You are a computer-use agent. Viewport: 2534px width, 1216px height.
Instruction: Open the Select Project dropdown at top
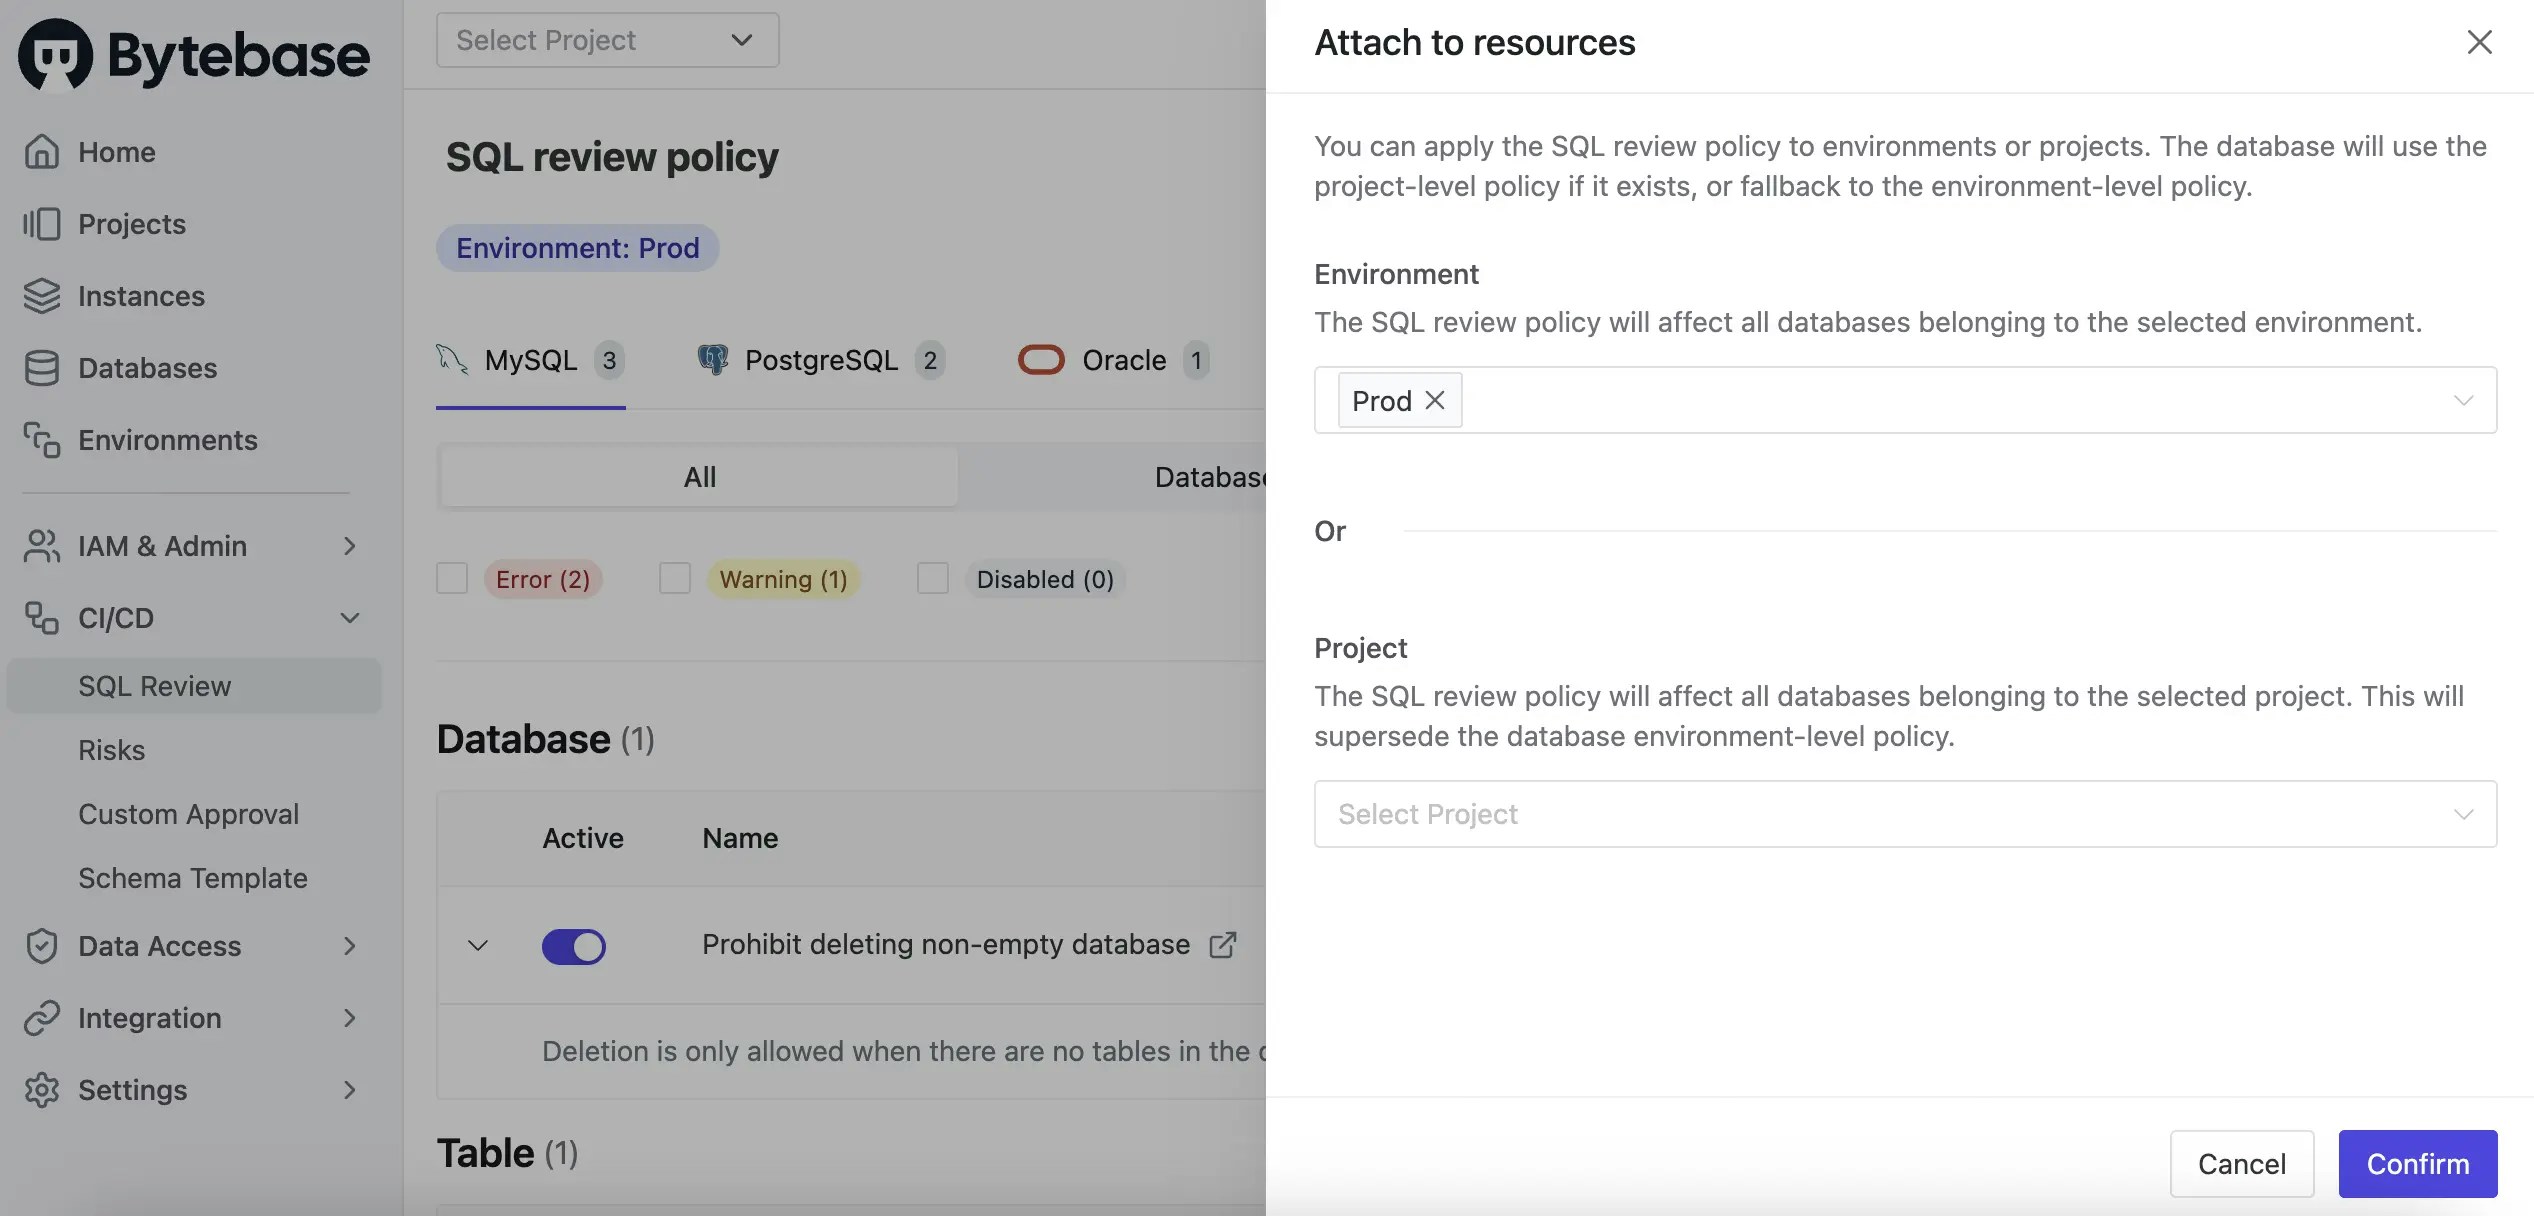(x=606, y=40)
